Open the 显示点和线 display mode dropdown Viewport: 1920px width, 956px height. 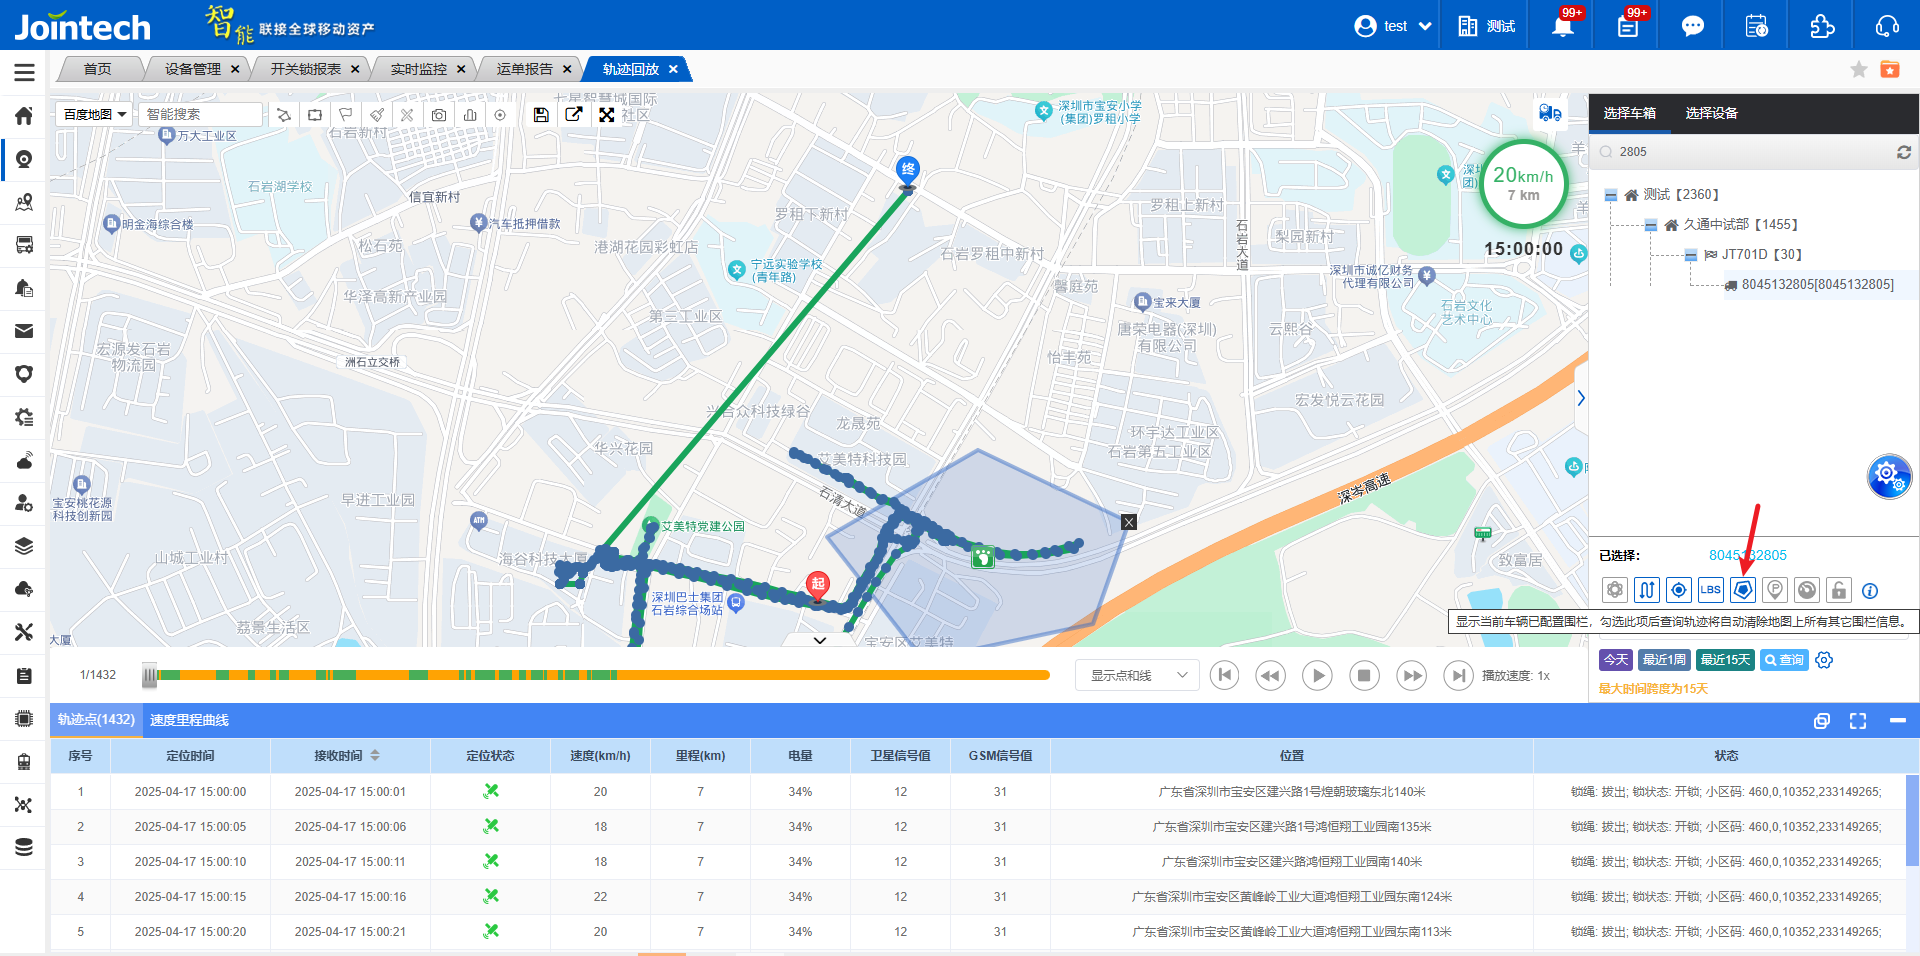(1137, 676)
